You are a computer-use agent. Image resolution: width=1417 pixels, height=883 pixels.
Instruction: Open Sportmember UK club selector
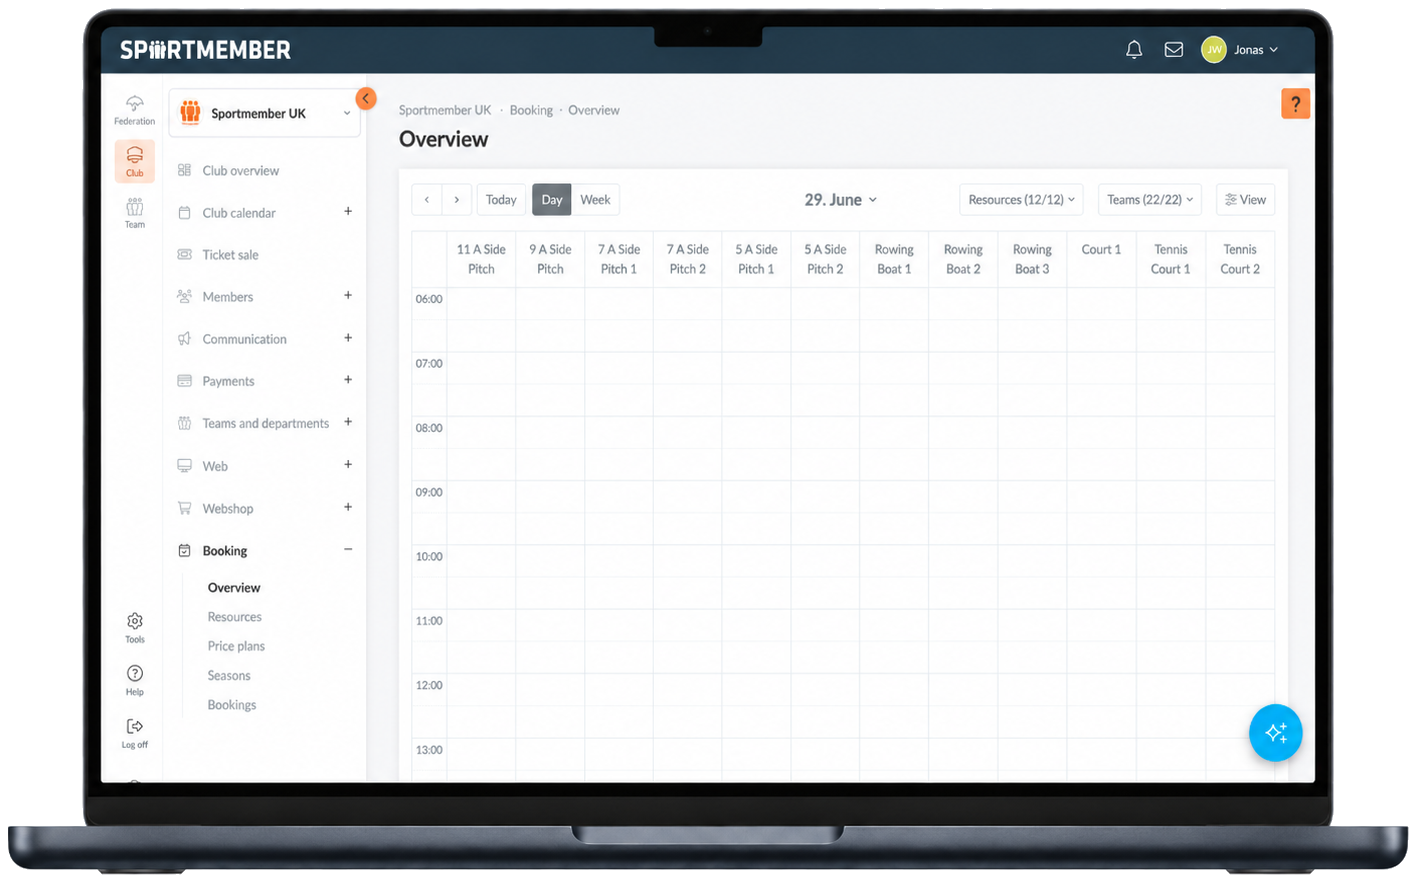click(x=265, y=113)
